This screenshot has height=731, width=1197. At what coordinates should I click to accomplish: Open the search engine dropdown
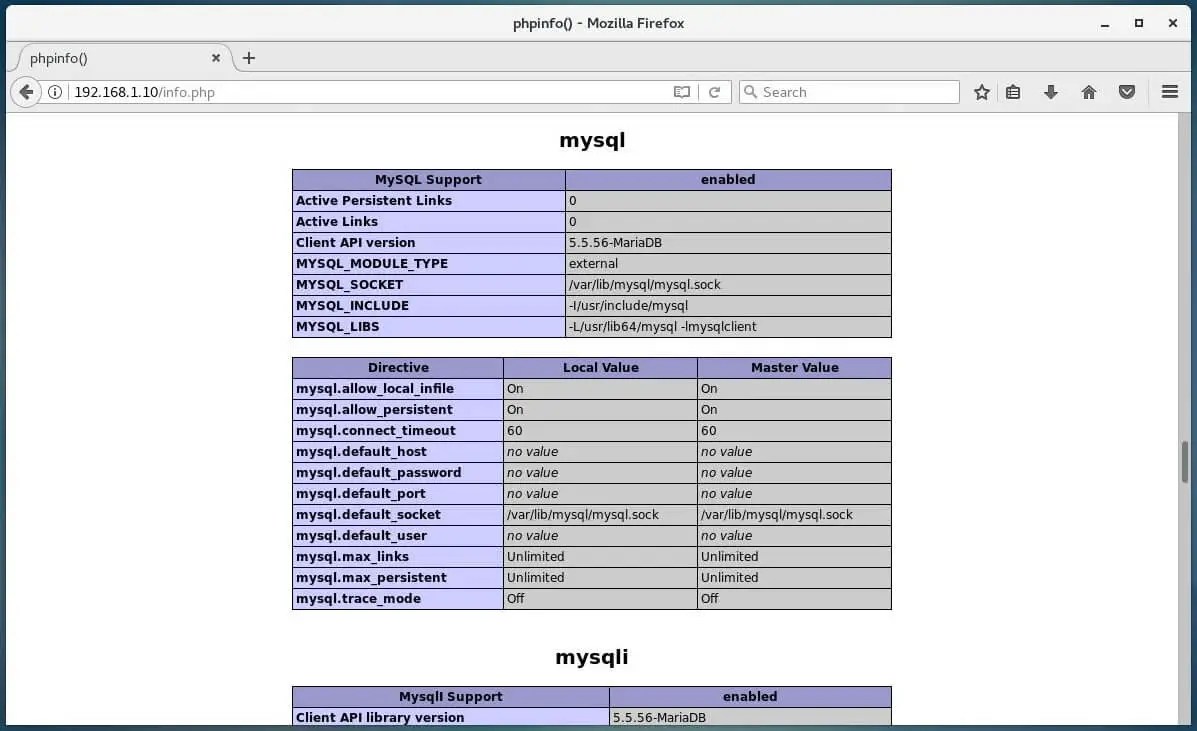coord(750,92)
